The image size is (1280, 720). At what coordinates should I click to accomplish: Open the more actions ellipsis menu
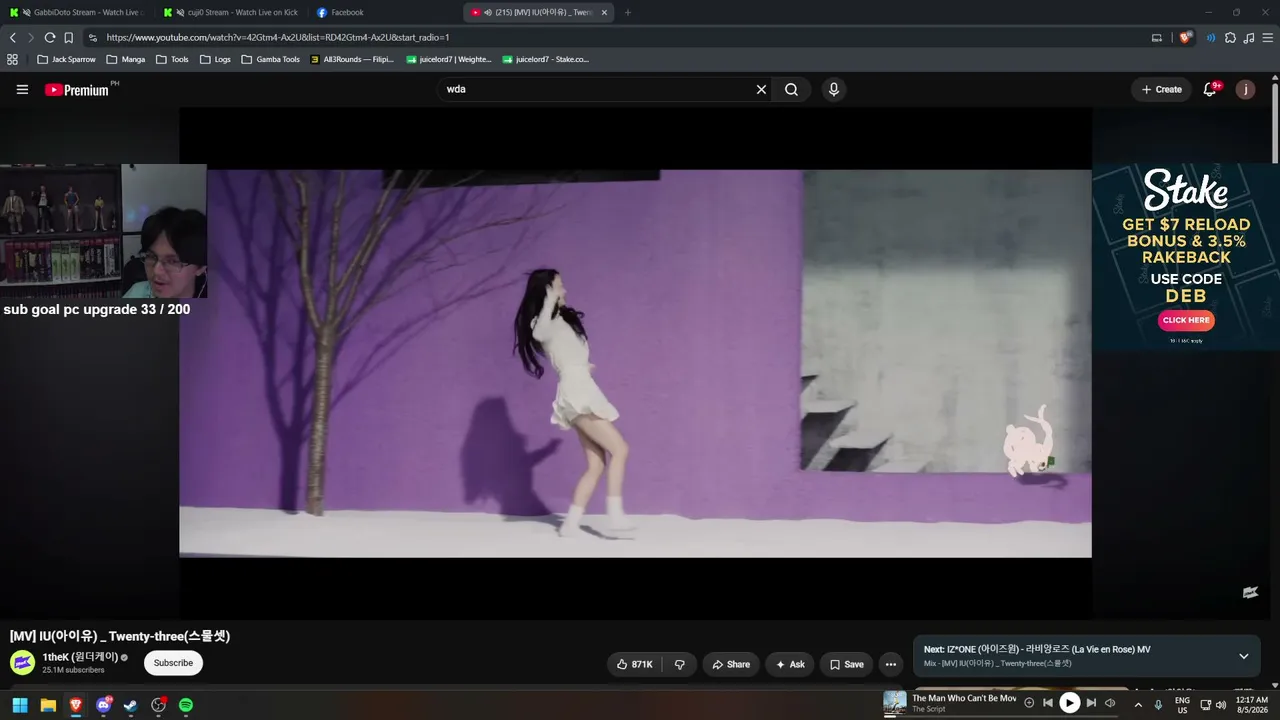coord(890,664)
